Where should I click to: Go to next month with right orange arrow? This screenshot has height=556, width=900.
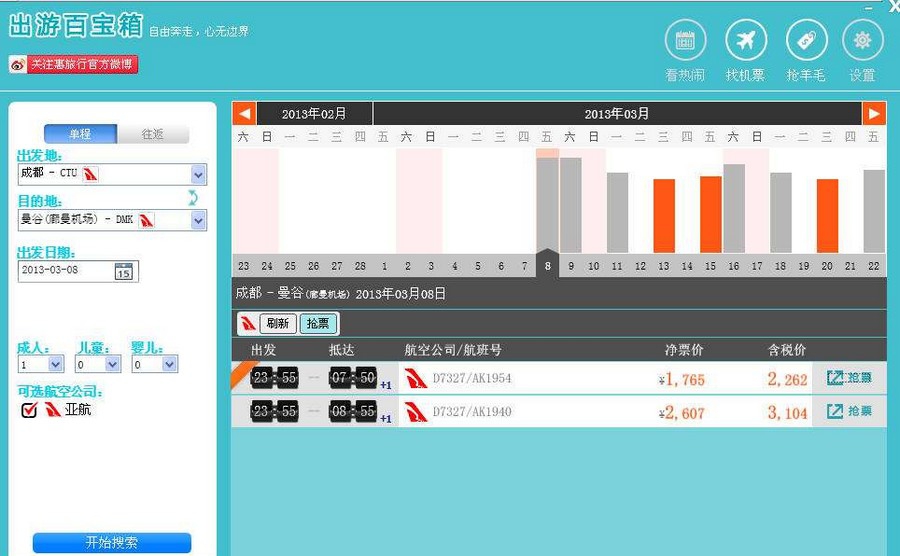[874, 114]
